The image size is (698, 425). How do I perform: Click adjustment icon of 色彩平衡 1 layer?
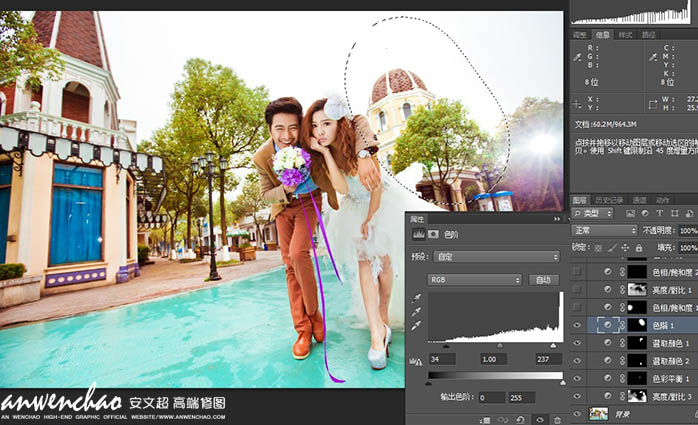click(x=608, y=378)
